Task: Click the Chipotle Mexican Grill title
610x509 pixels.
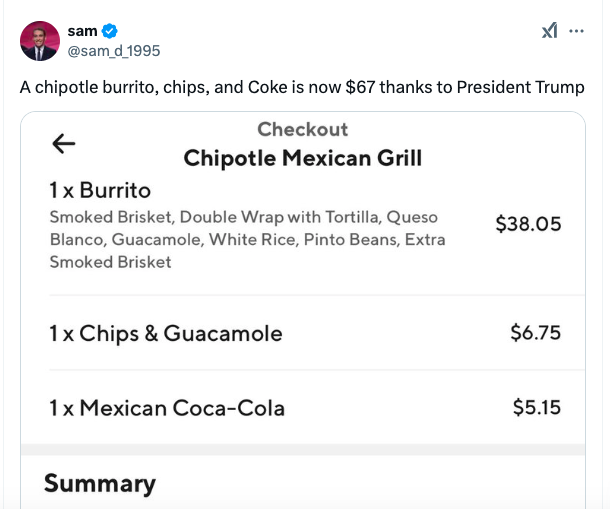Action: 303,158
